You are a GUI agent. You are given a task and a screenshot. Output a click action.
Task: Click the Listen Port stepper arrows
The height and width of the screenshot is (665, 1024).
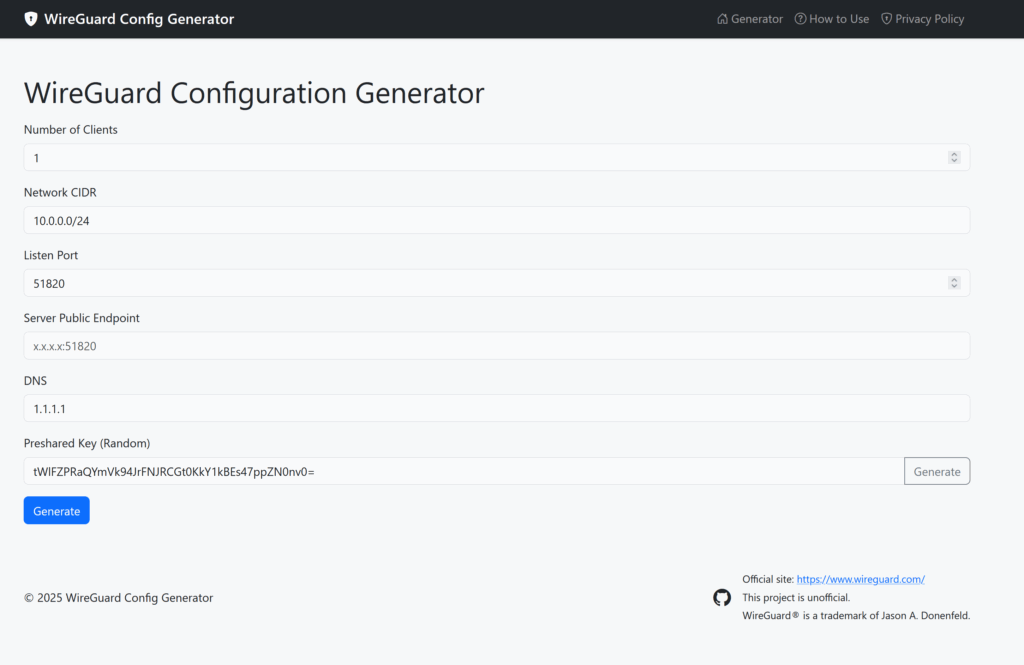(954, 283)
